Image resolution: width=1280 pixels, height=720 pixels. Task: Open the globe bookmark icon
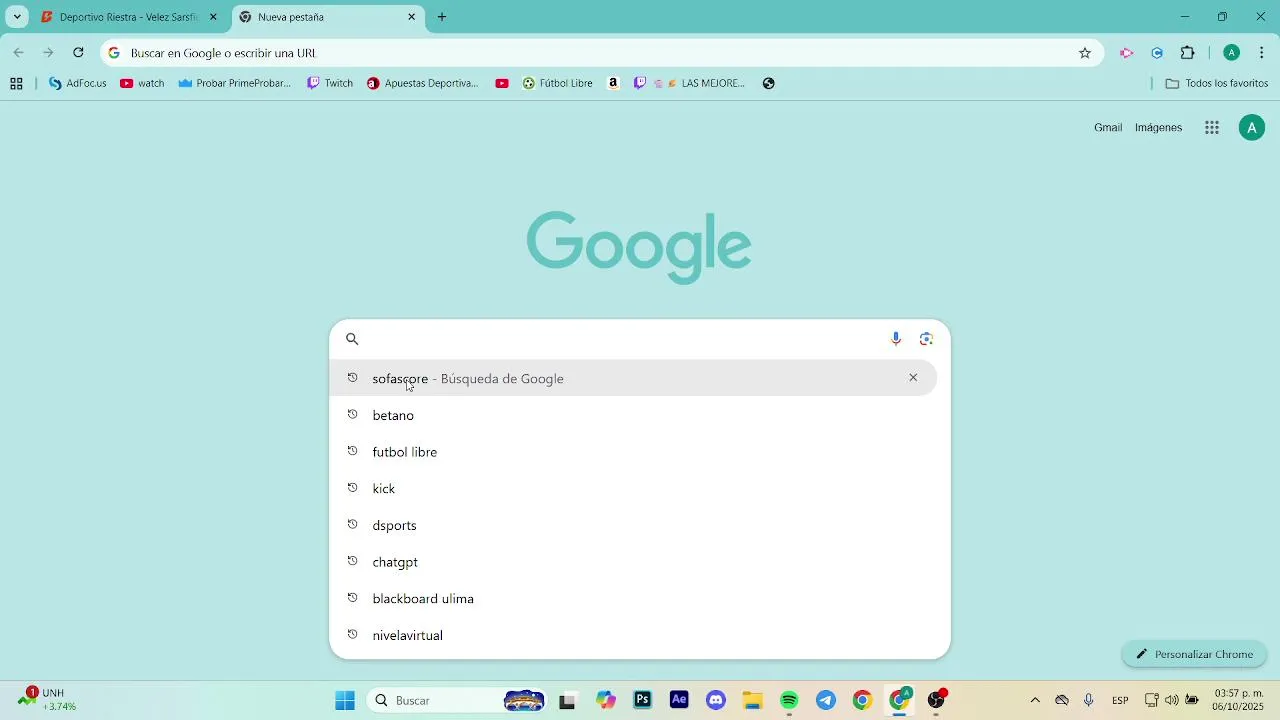769,84
